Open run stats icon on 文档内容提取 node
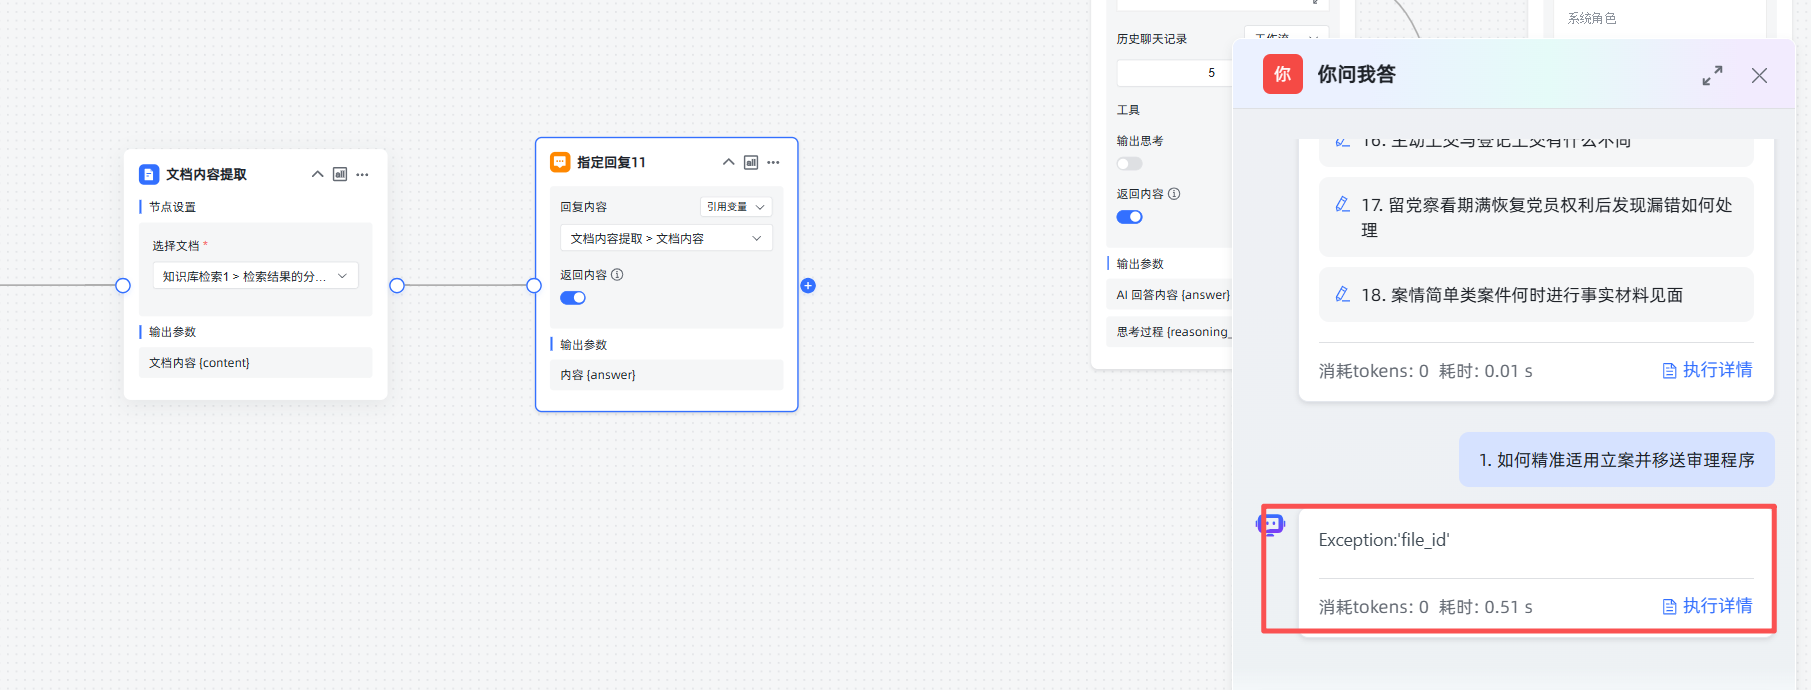This screenshot has width=1811, height=690. point(340,174)
